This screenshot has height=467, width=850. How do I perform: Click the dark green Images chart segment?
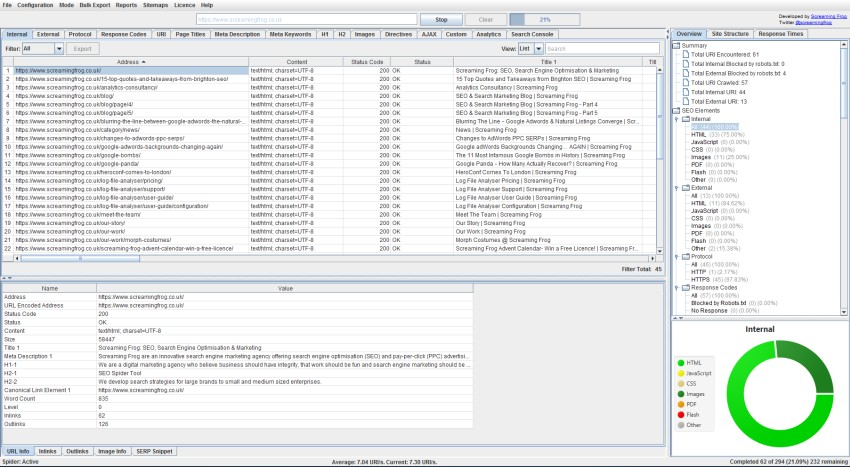[x=807, y=364]
